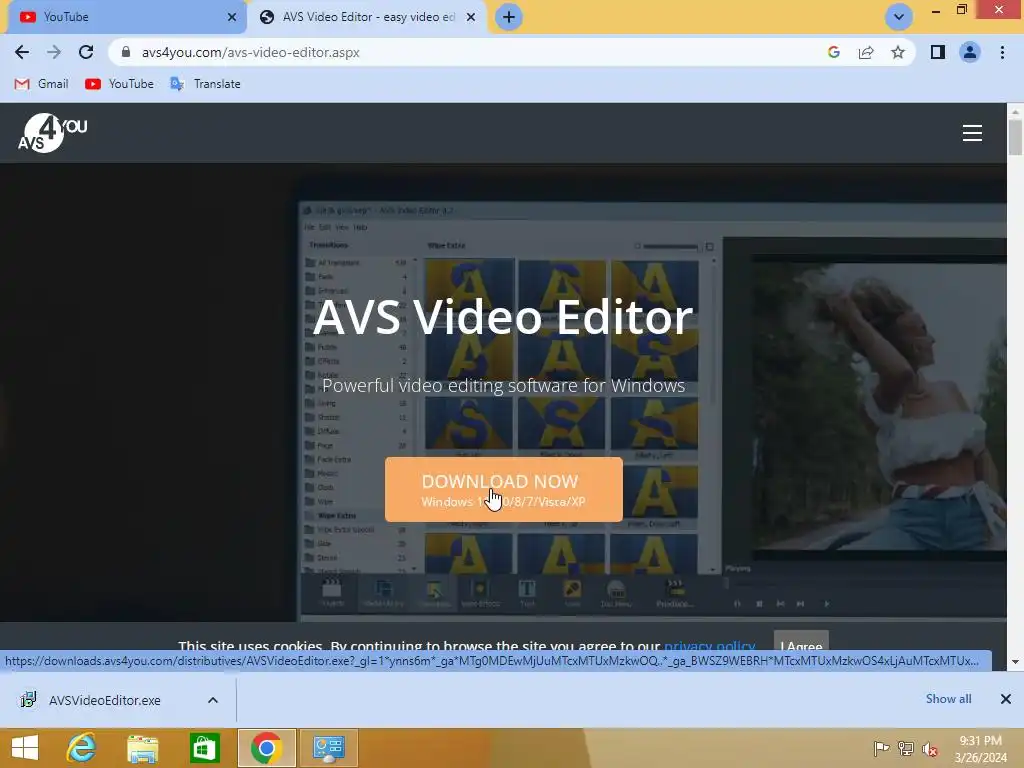This screenshot has width=1024, height=768.
Task: Open the site hamburger menu
Action: [972, 133]
